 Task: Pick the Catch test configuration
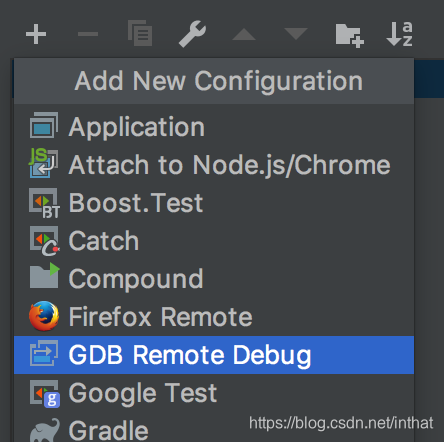tap(214, 241)
